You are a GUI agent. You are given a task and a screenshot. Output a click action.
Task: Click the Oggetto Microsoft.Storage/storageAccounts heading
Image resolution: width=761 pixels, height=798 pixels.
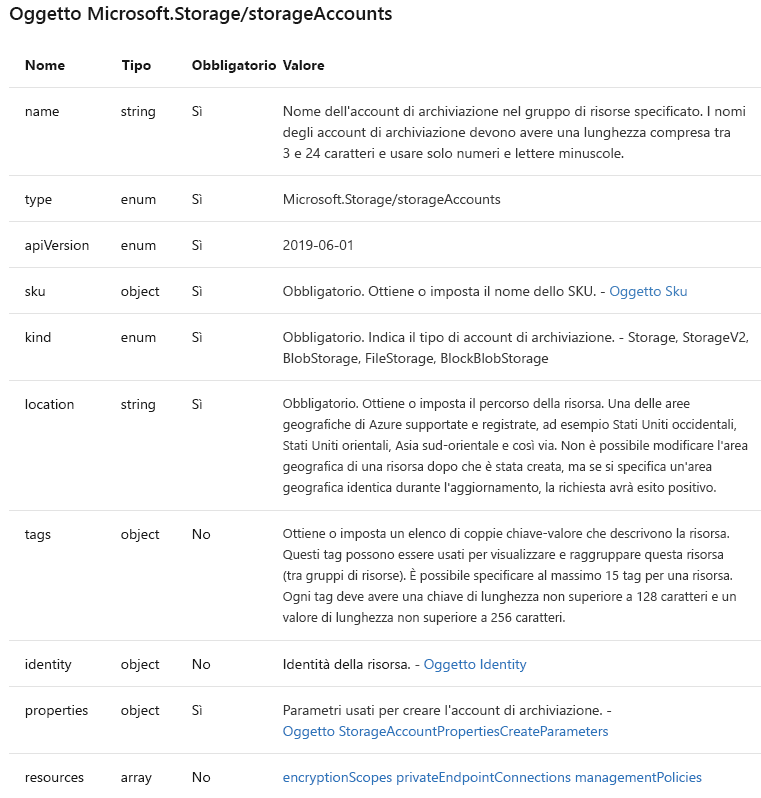tap(200, 15)
